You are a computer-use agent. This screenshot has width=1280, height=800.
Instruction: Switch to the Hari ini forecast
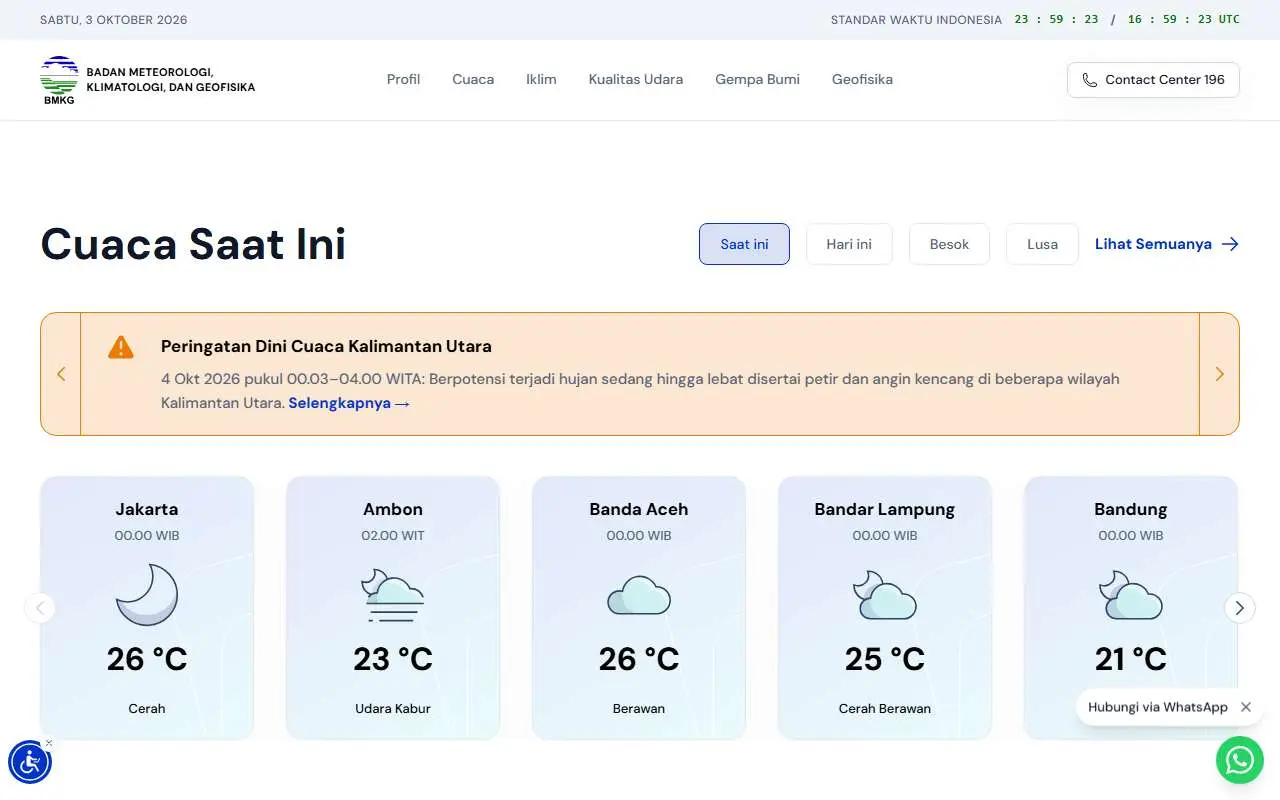coord(849,244)
